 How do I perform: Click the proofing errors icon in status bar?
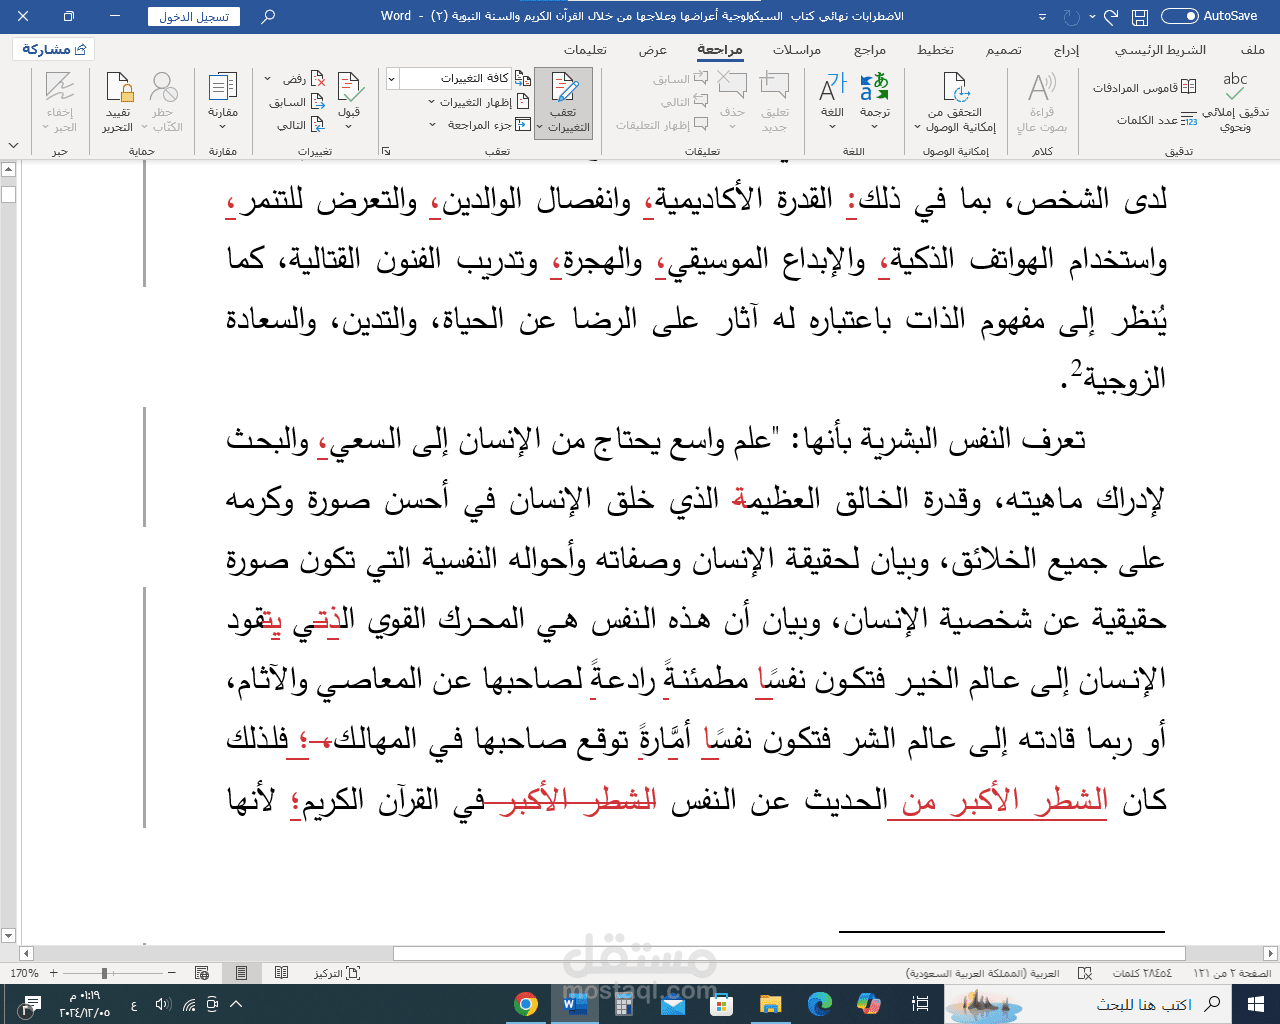[1085, 972]
